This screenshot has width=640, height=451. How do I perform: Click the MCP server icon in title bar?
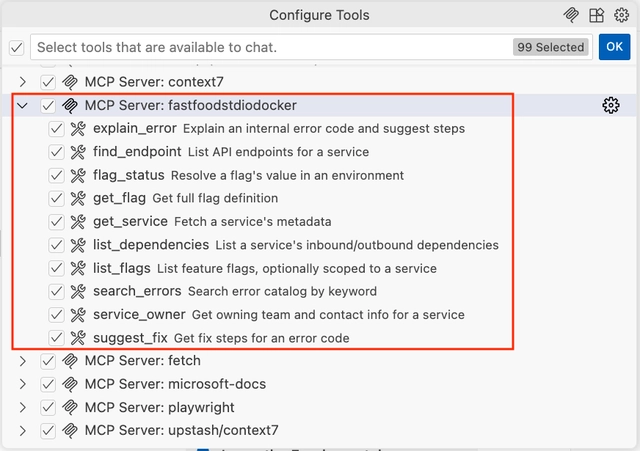click(x=571, y=15)
